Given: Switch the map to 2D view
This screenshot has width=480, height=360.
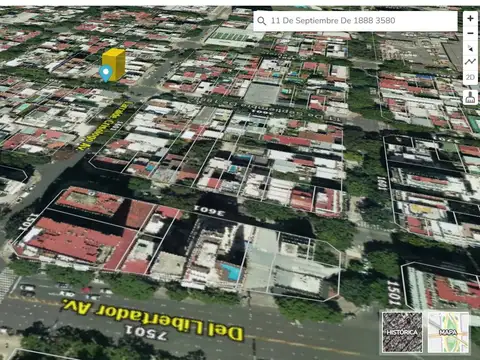Looking at the screenshot, I should (x=470, y=77).
